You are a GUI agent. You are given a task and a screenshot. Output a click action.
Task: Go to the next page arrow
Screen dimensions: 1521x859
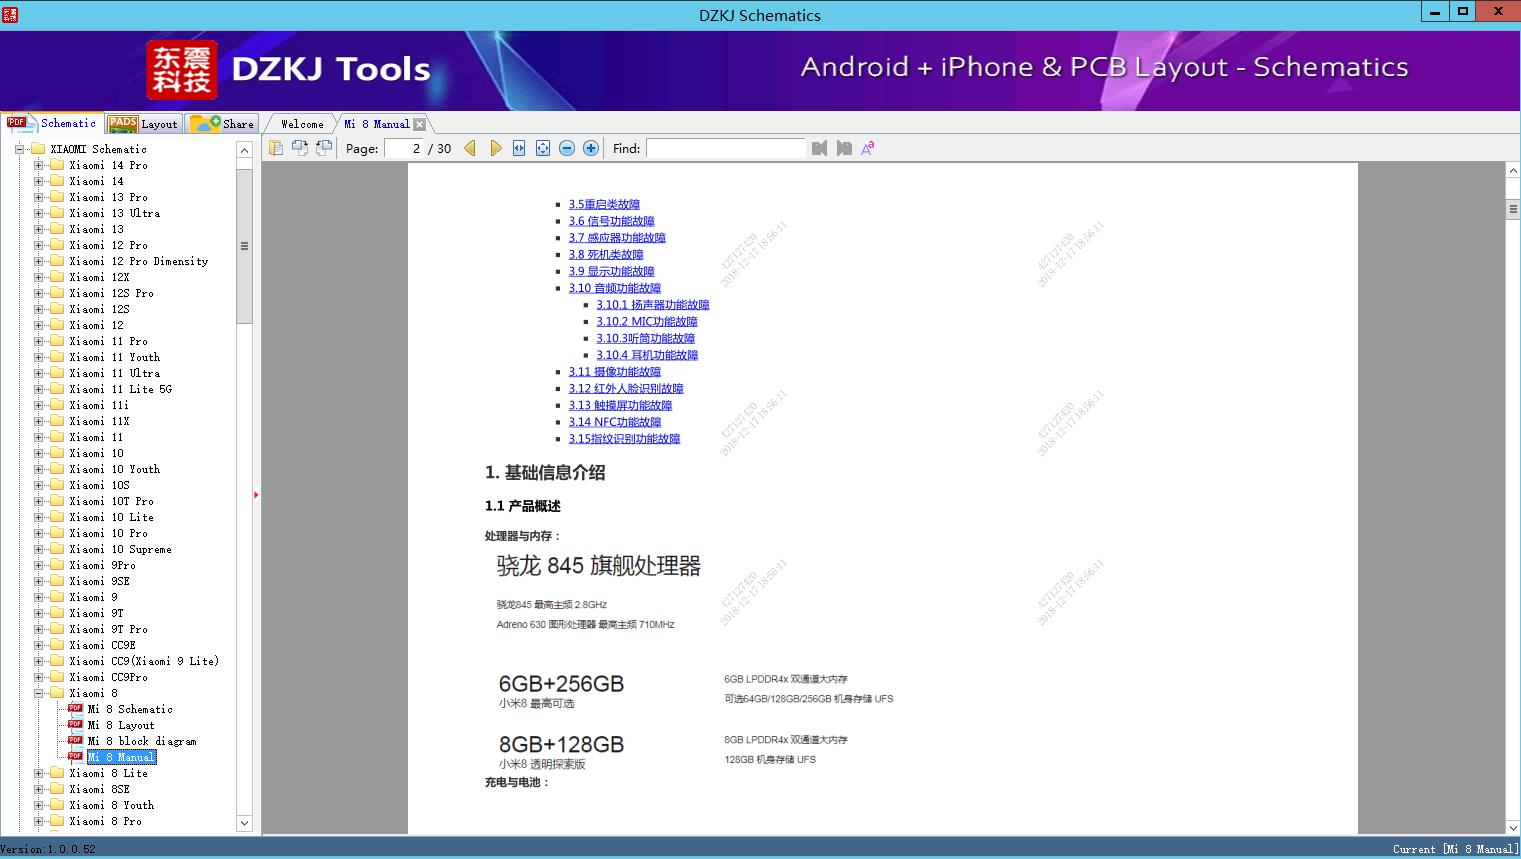495,148
